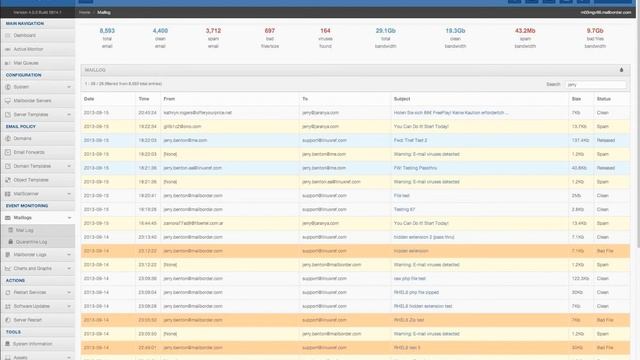Click the 'raw php file test' subject
This screenshot has width=640, height=360.
click(409, 279)
